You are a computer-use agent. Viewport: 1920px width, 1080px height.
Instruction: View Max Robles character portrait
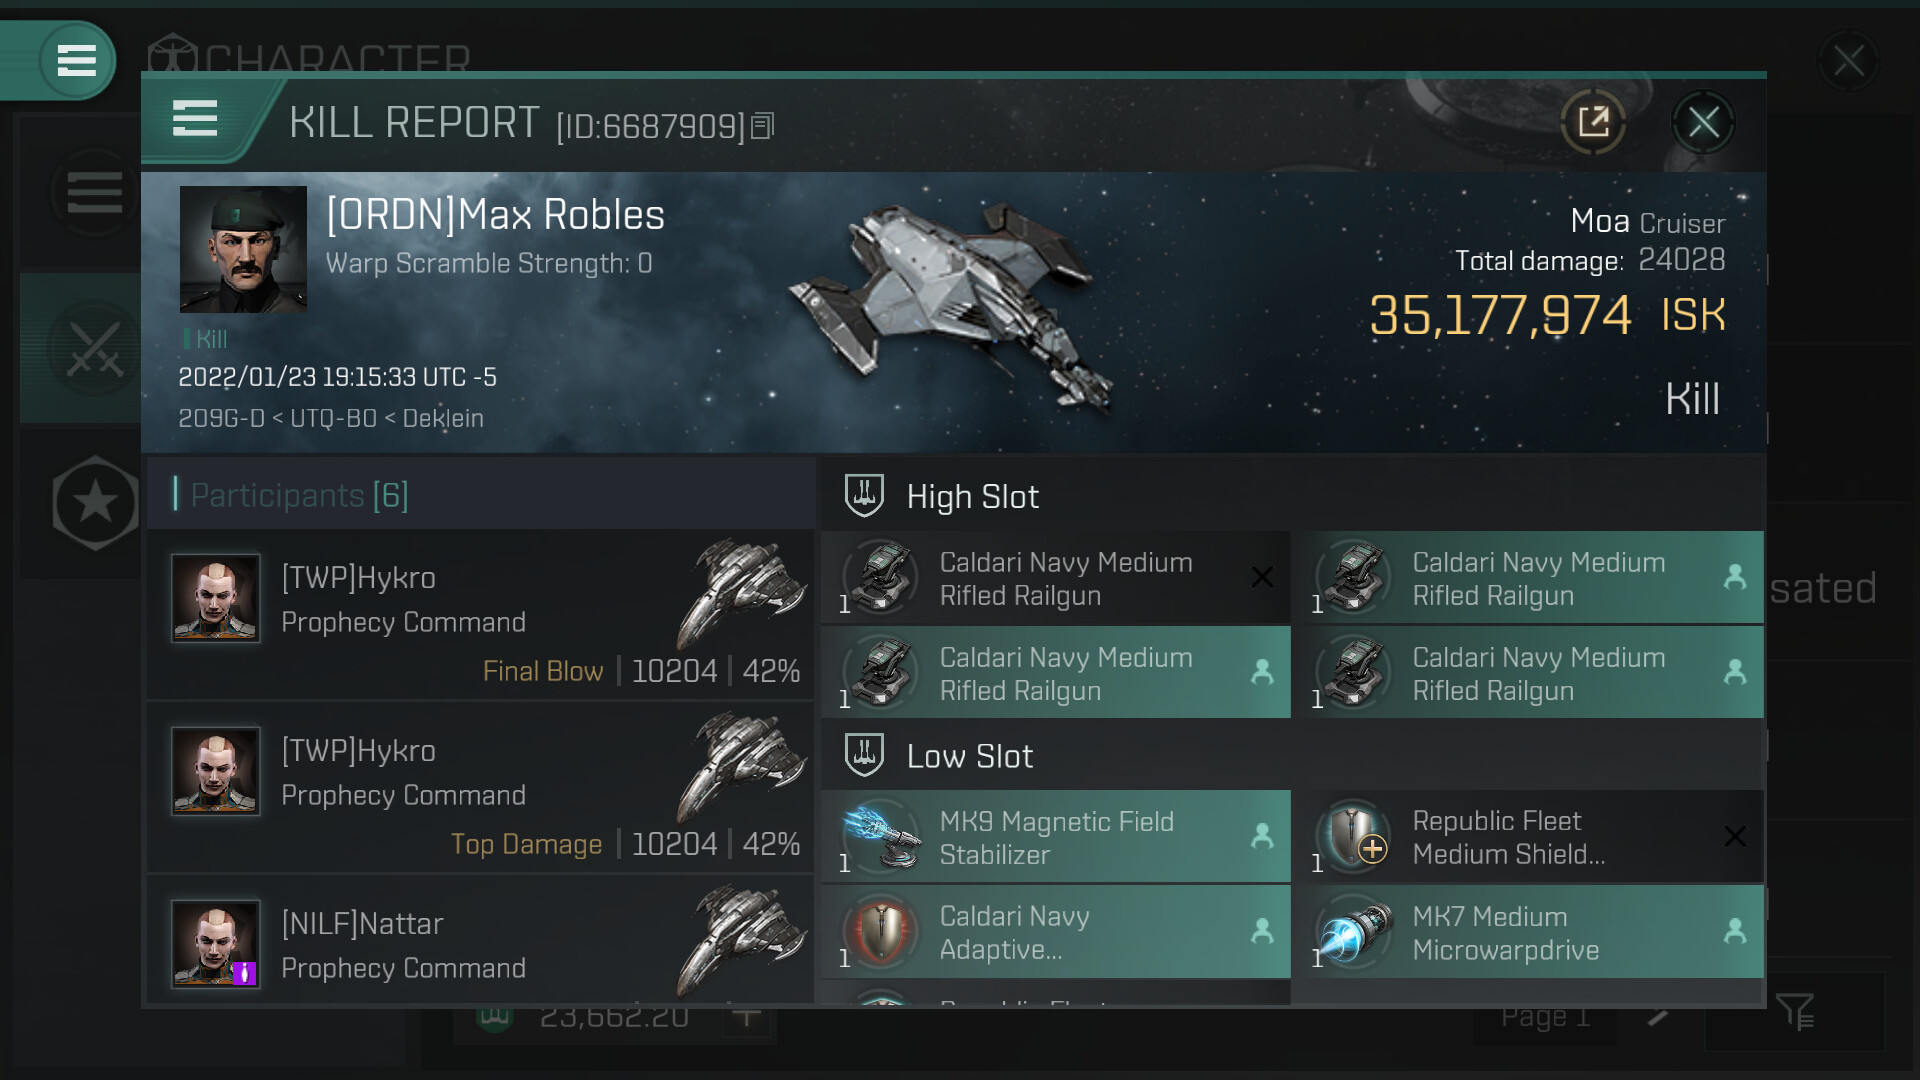click(243, 249)
